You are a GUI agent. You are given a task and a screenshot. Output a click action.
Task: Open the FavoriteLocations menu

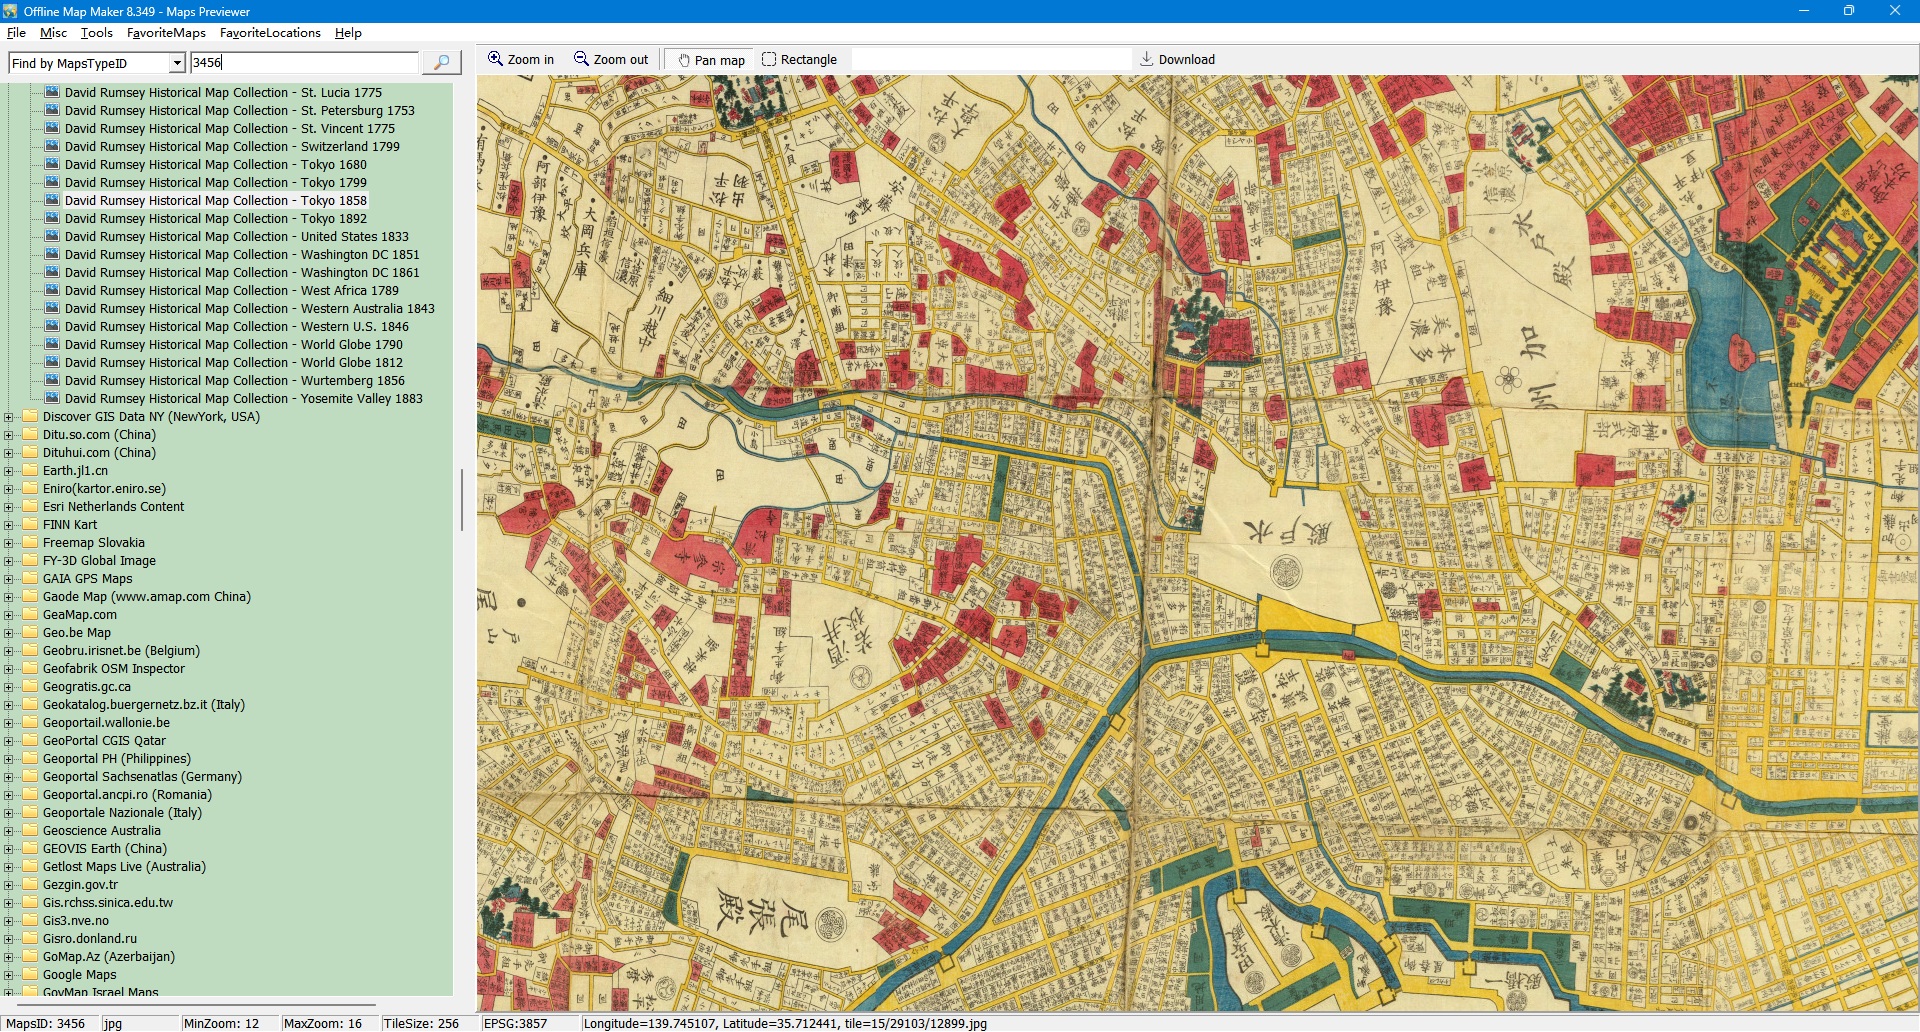[x=270, y=33]
